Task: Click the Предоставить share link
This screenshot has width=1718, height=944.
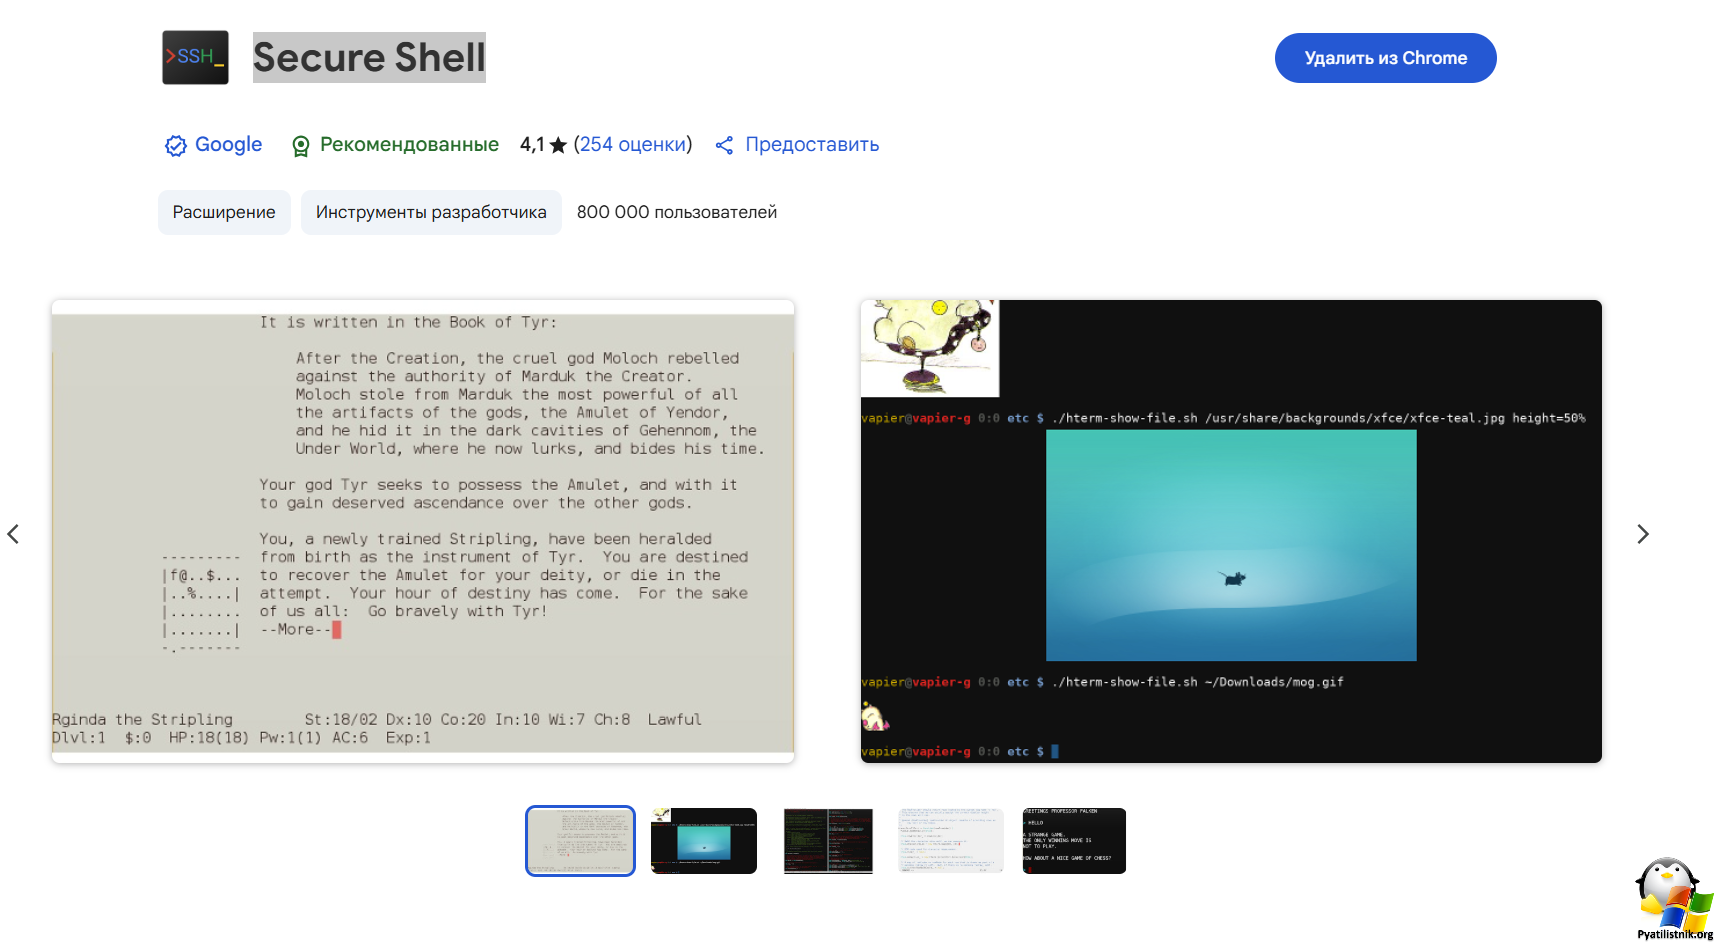Action: (812, 144)
